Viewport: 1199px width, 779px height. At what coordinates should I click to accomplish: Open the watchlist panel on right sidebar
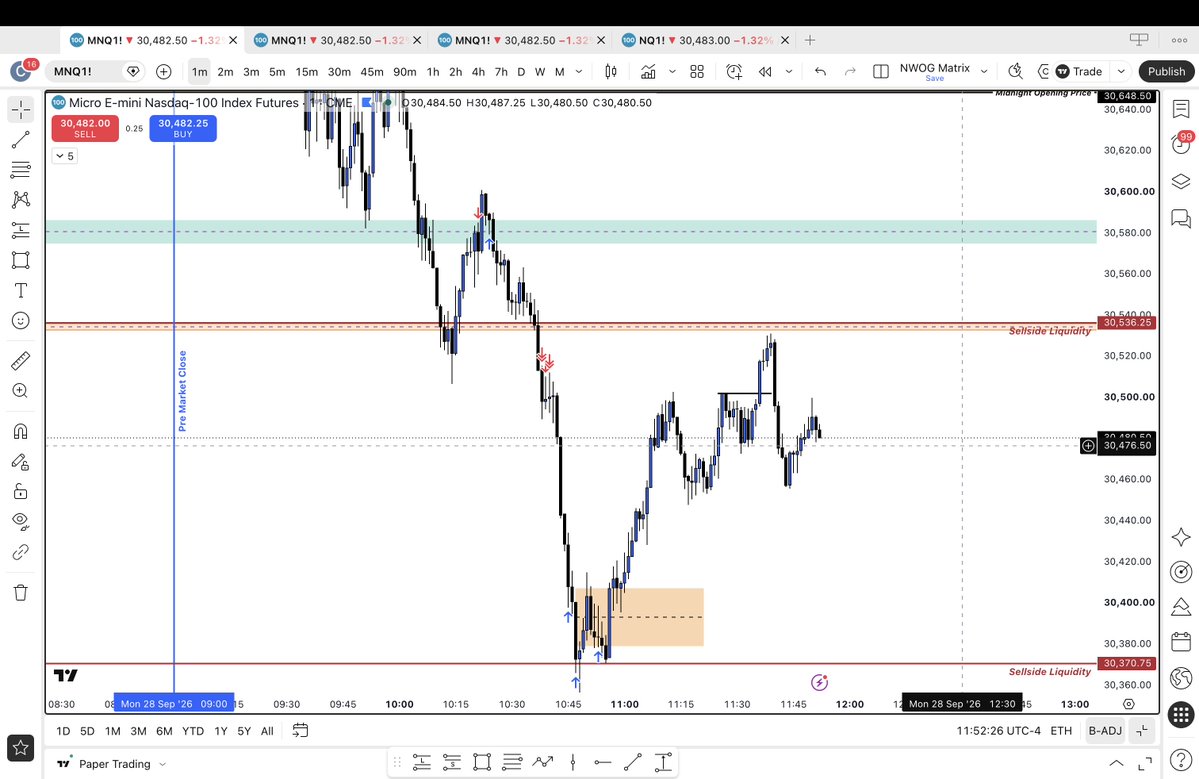click(1181, 109)
